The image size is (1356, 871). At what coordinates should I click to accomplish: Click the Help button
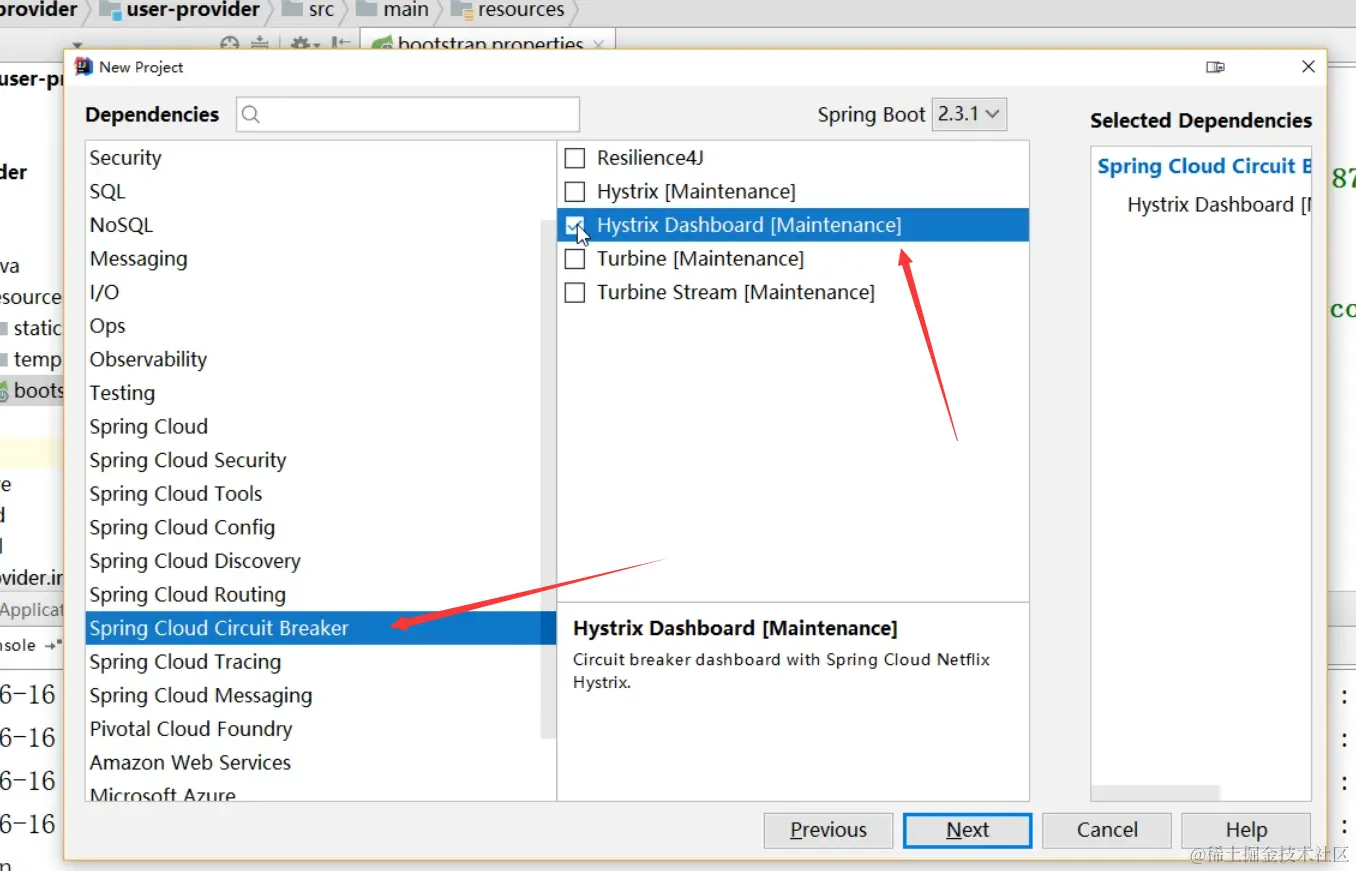1246,830
